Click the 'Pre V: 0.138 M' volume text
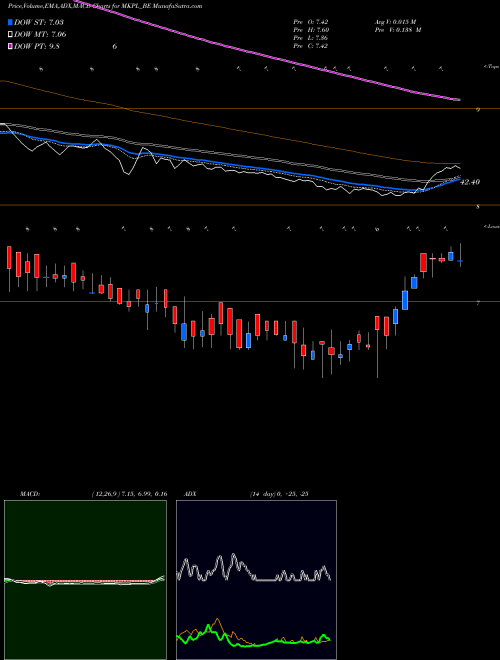The width and height of the screenshot is (500, 660). [398, 30]
